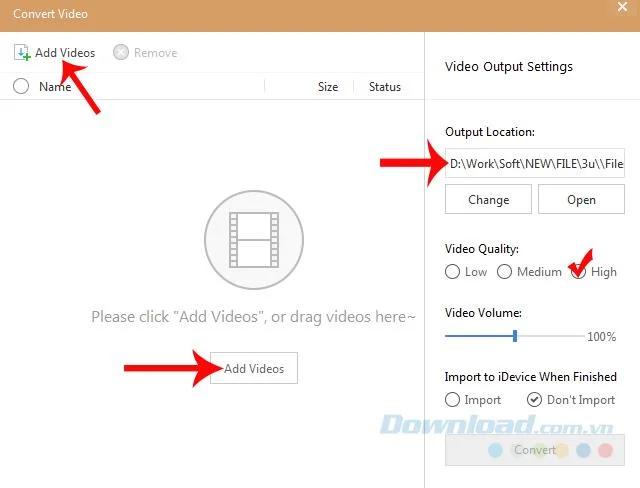Sort by the Status column header
The image size is (640, 488).
[x=384, y=87]
